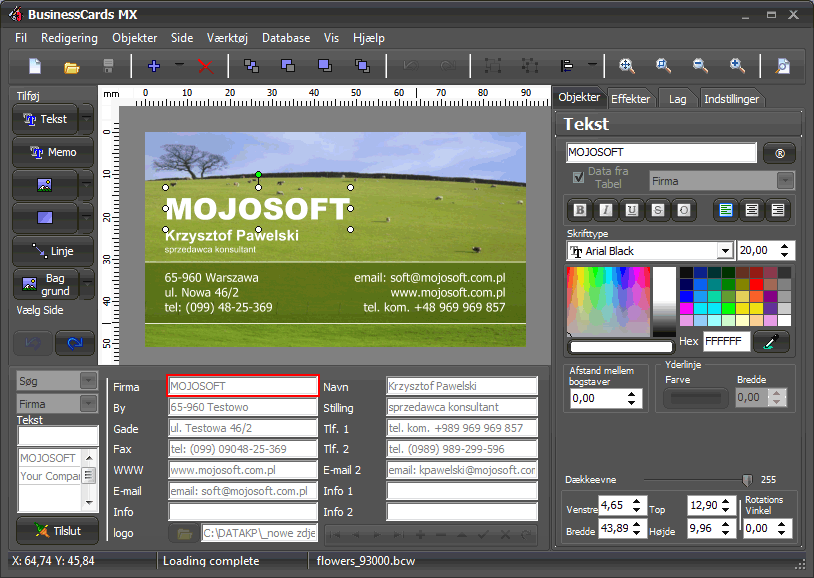Click zoom to fit magnifier icon
Screen dimensions: 814x578
pos(627,66)
